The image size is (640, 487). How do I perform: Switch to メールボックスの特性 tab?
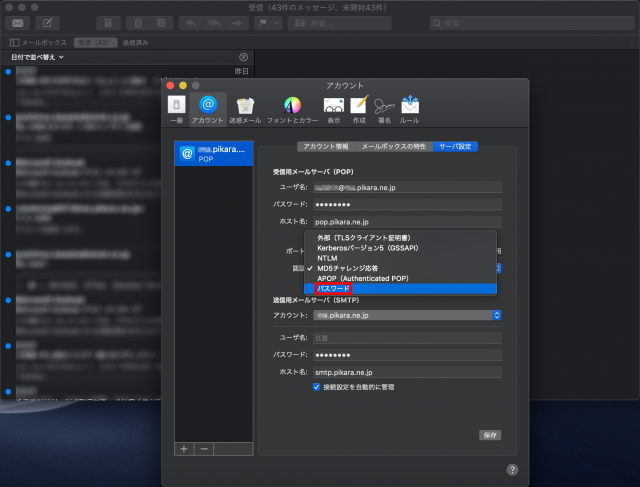393,146
